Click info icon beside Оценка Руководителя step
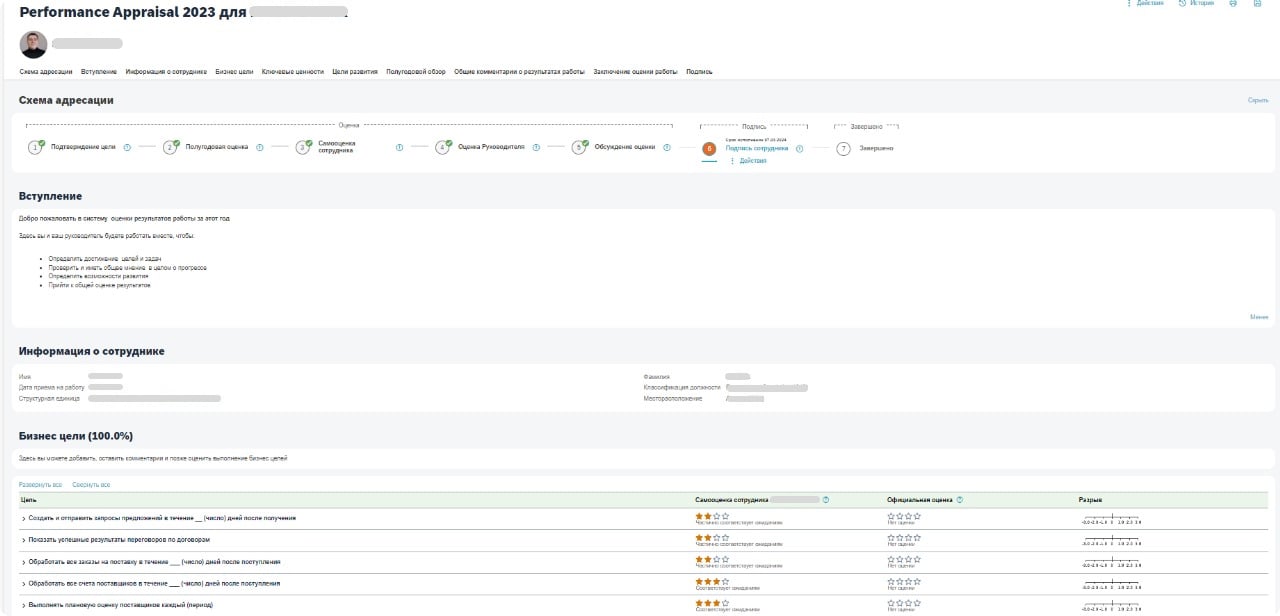This screenshot has width=1280, height=616. pyautogui.click(x=536, y=147)
